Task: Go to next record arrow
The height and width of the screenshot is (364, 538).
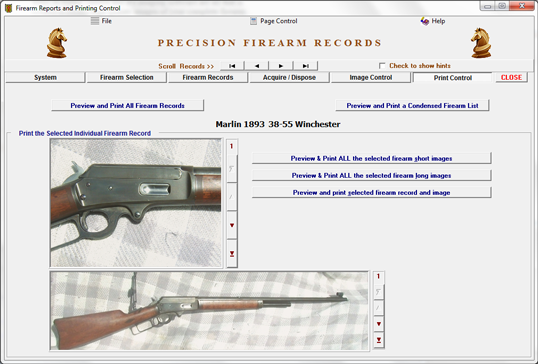Action: (281, 66)
